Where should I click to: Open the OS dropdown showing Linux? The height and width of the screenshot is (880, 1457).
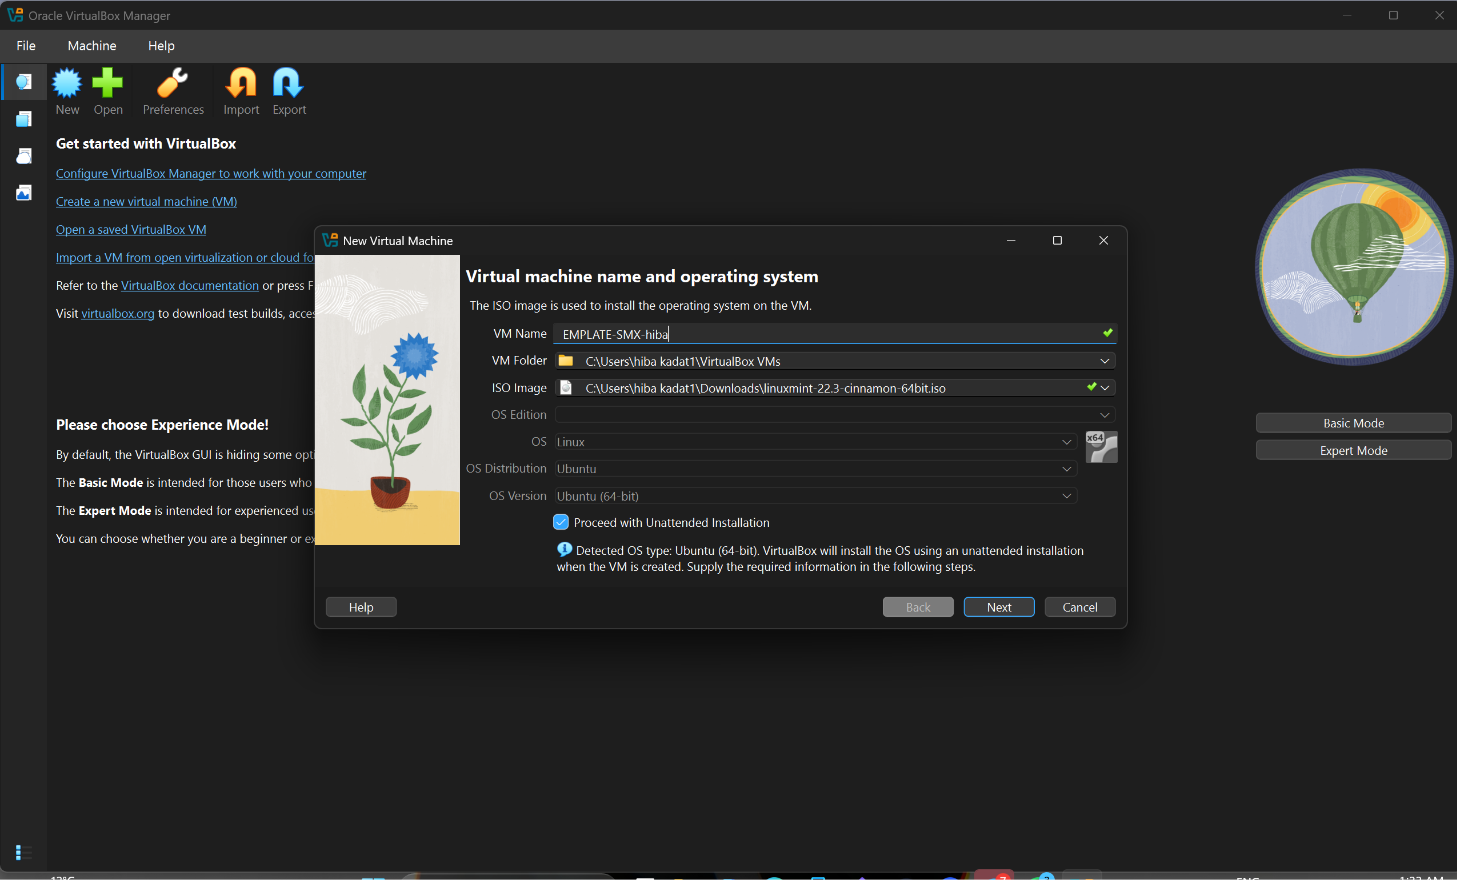click(816, 442)
